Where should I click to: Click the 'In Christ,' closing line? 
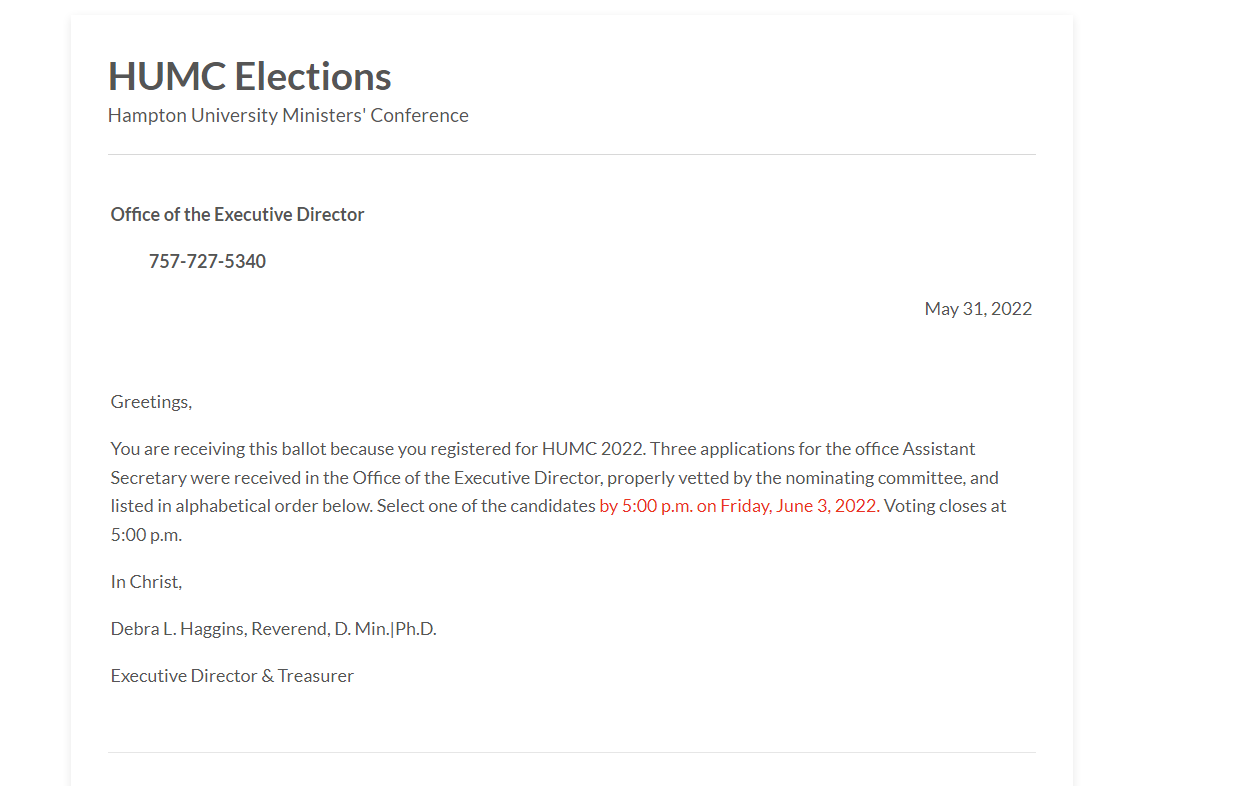[x=146, y=581]
